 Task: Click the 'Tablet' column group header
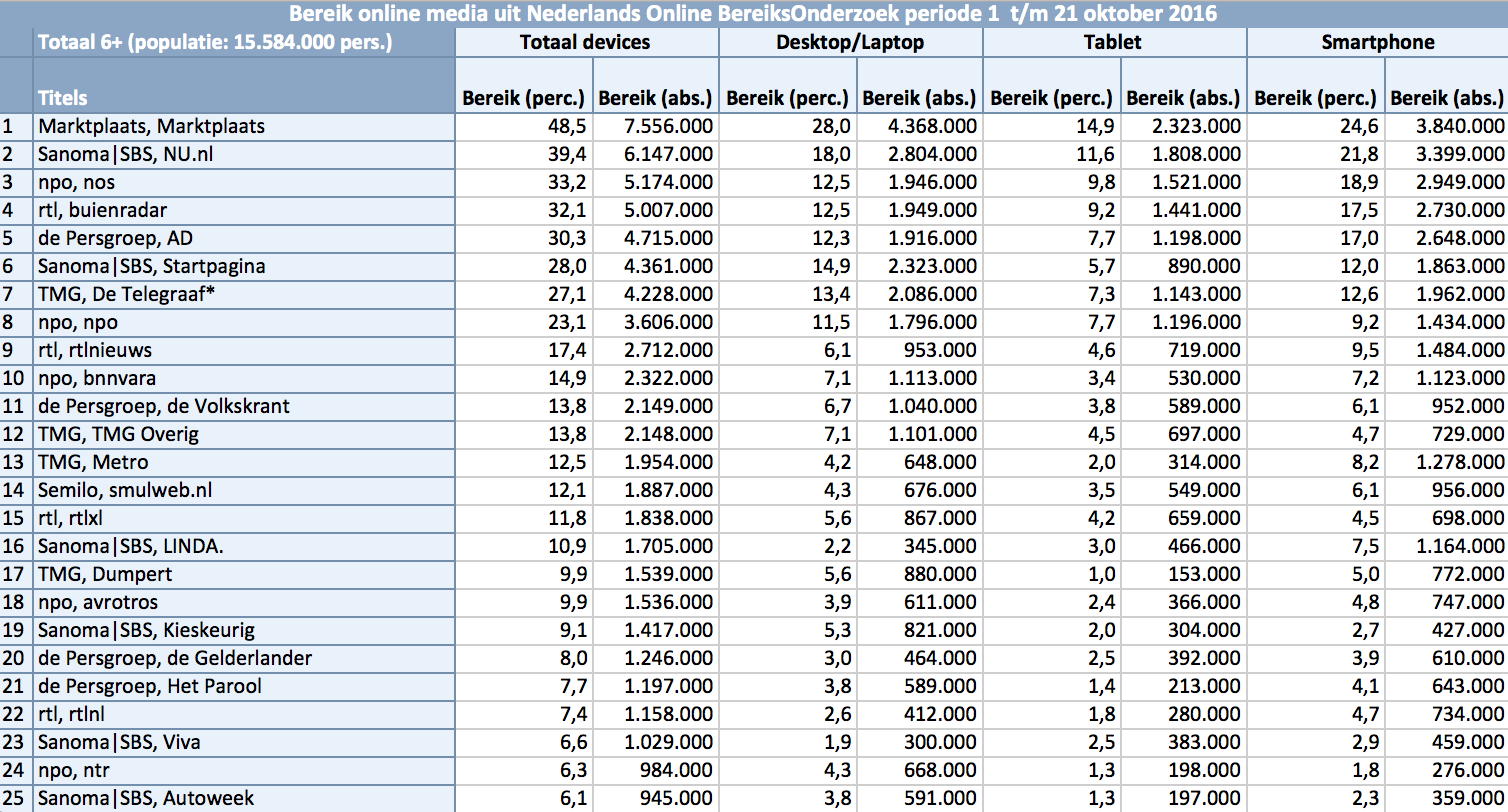tap(1113, 42)
